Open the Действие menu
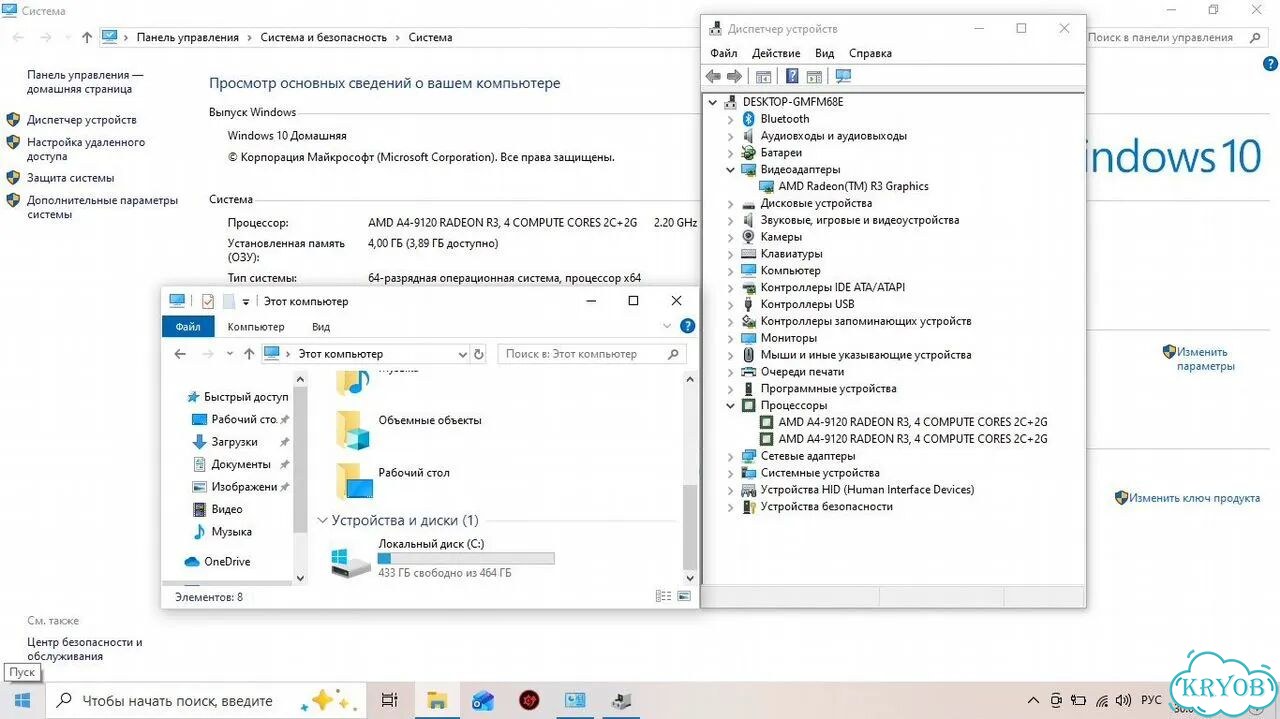This screenshot has width=1280, height=719. point(776,53)
